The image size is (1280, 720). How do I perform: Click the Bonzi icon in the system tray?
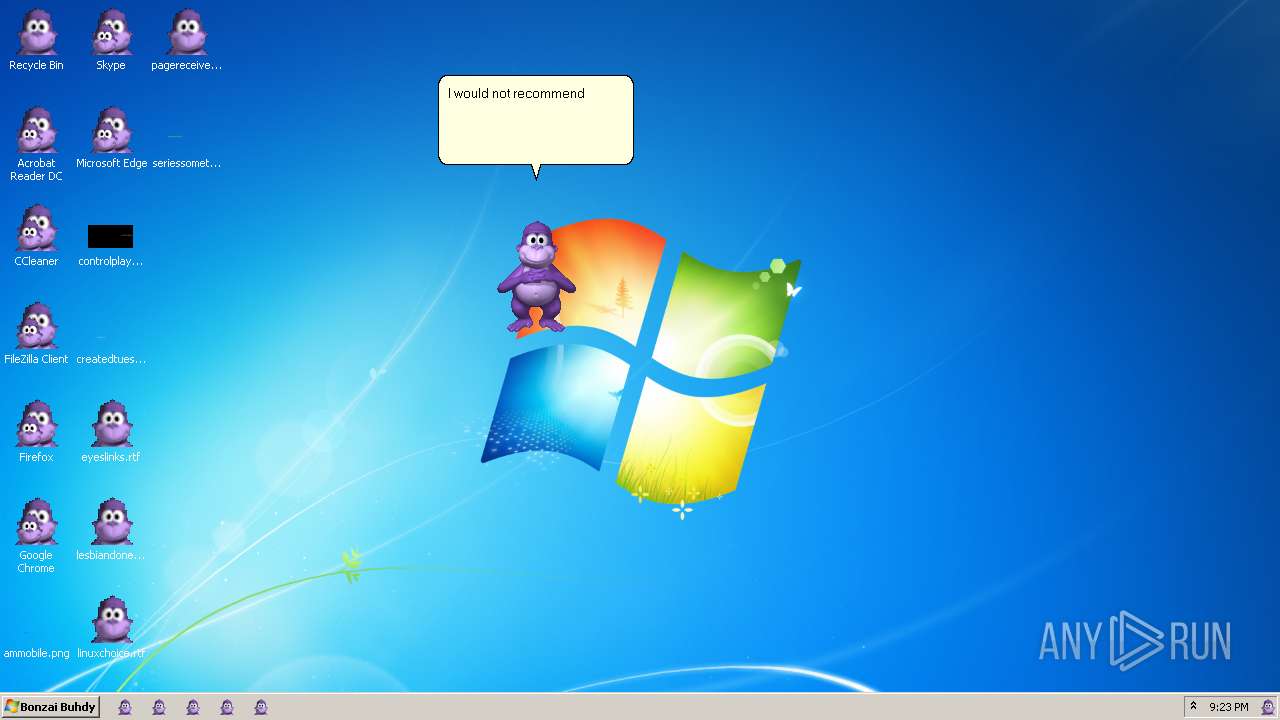pyautogui.click(x=1268, y=707)
